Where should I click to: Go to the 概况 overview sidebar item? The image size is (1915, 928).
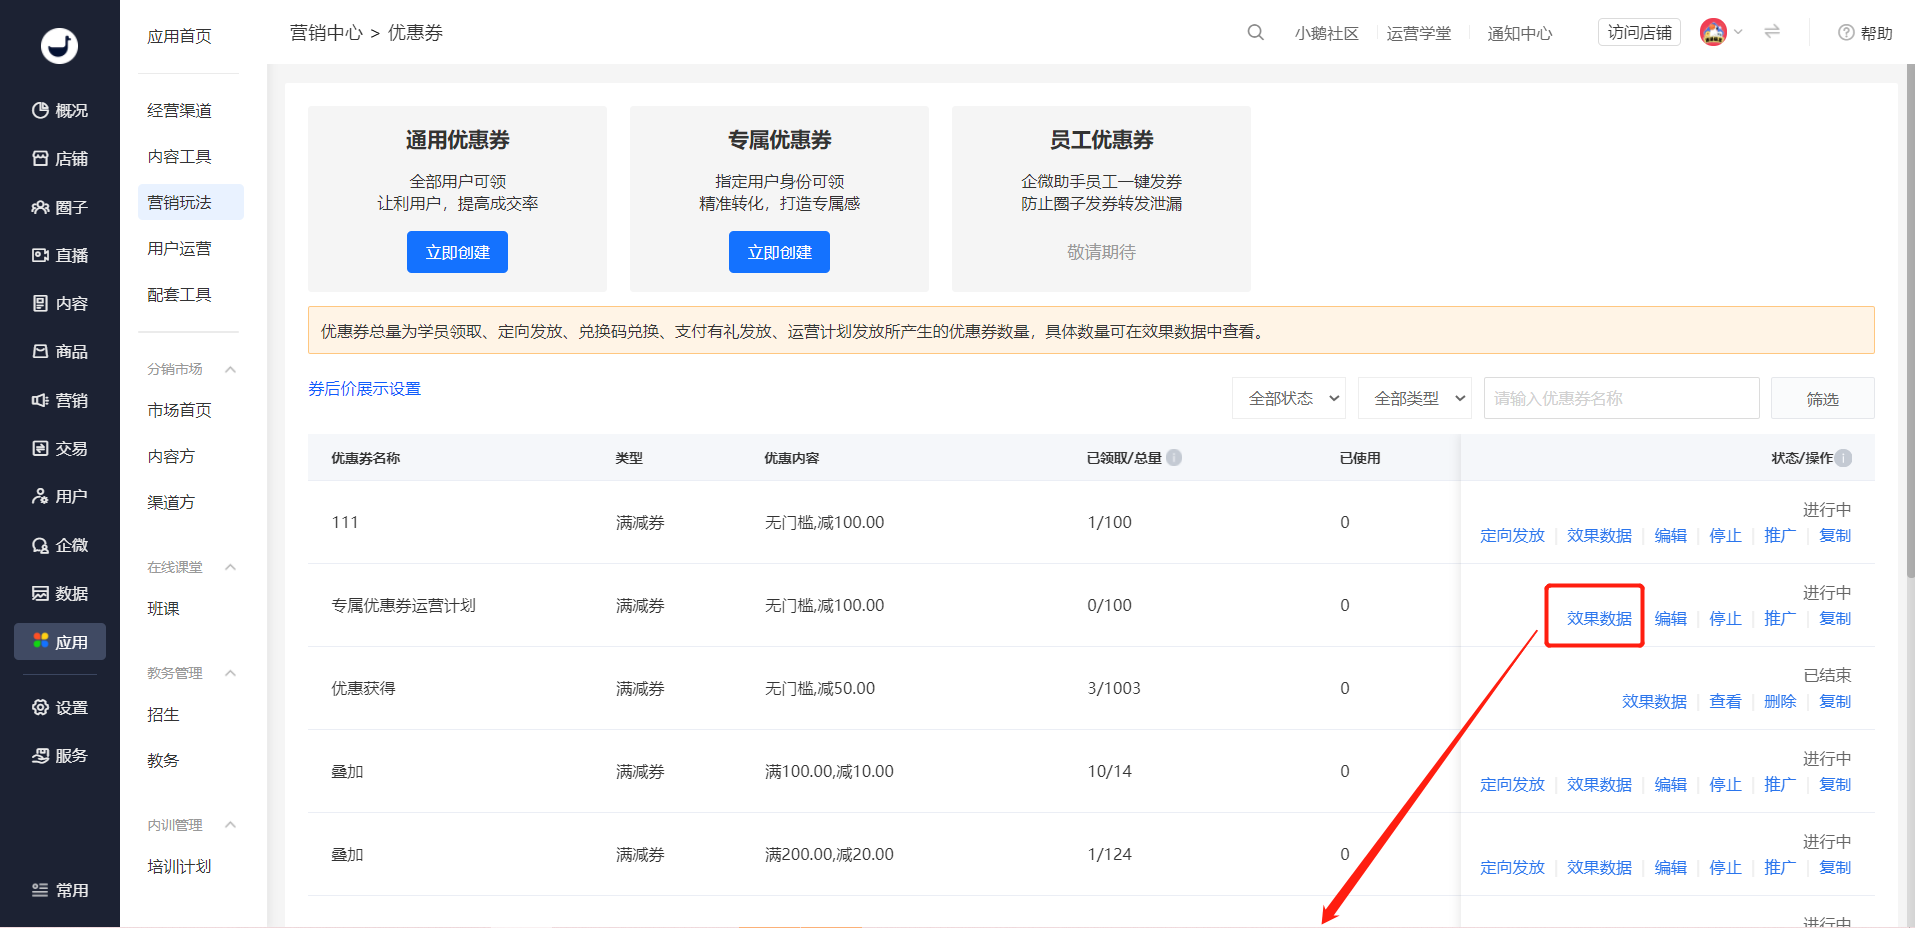[x=60, y=110]
